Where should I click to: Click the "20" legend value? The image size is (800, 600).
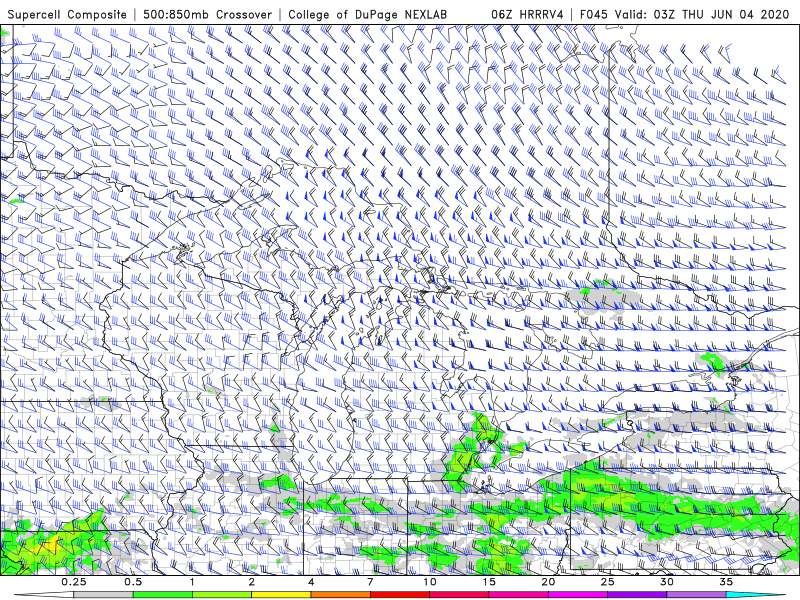click(548, 582)
